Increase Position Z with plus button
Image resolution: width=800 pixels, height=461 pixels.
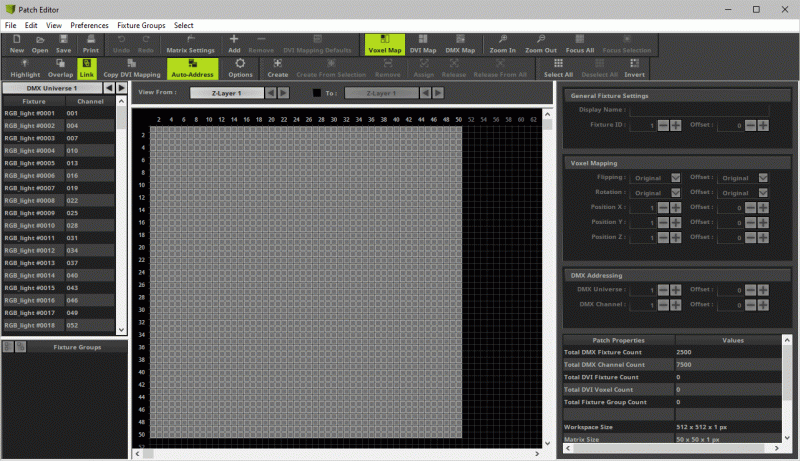point(676,237)
